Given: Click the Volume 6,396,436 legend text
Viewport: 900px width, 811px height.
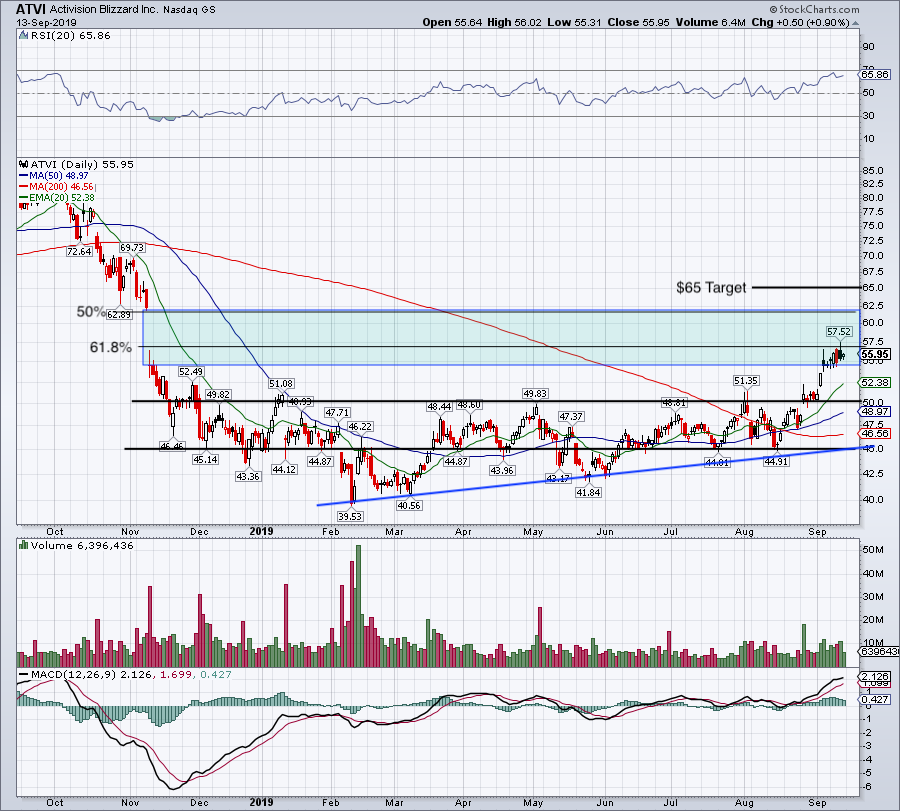Looking at the screenshot, I should [82, 545].
